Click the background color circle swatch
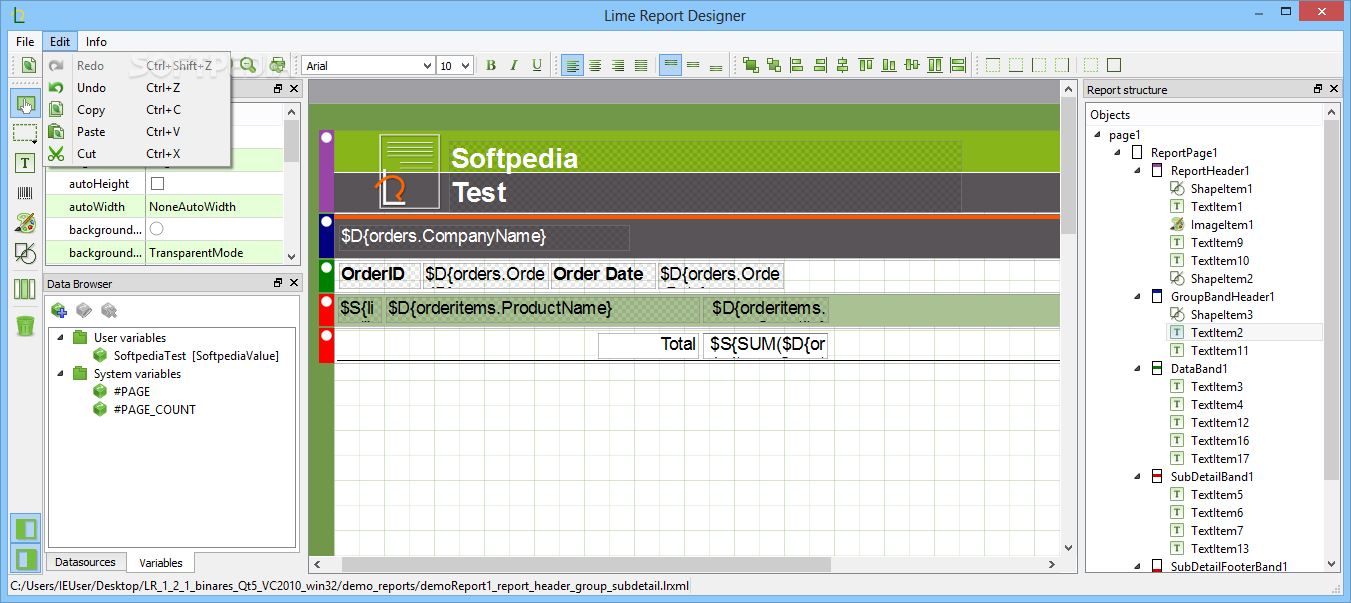This screenshot has width=1351, height=603. click(157, 230)
